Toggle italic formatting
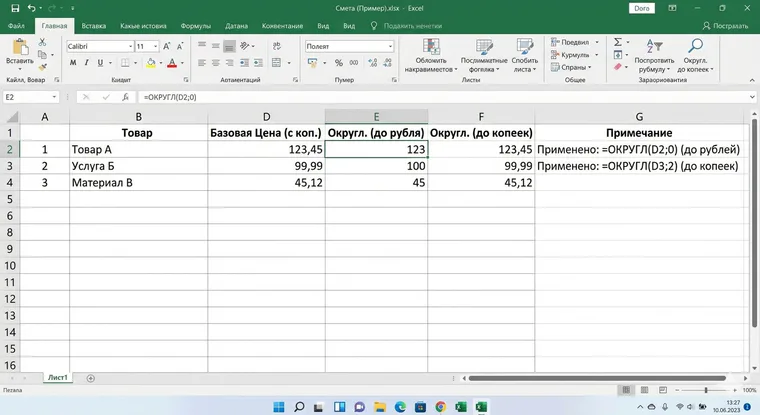 point(86,63)
